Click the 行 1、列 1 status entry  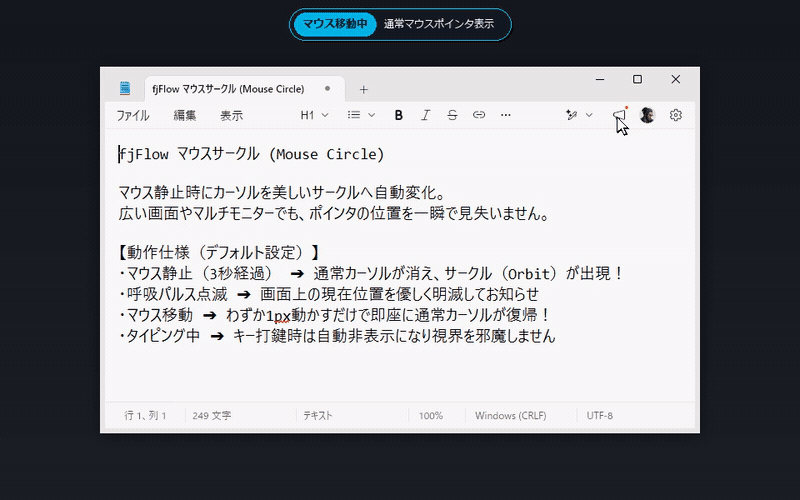(x=145, y=416)
